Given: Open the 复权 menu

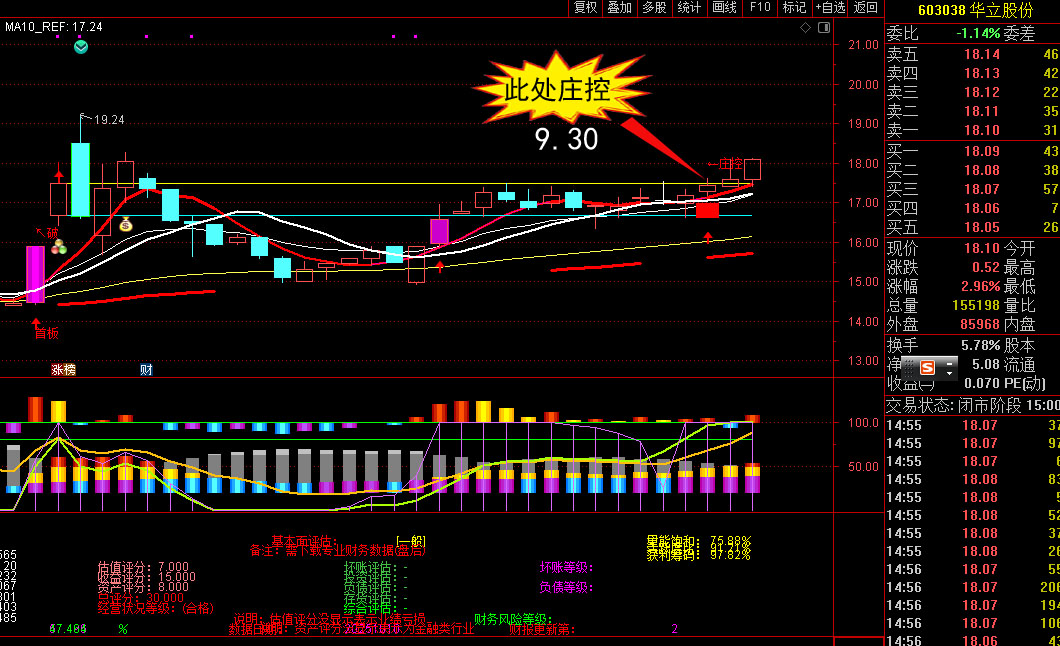Looking at the screenshot, I should click(585, 8).
